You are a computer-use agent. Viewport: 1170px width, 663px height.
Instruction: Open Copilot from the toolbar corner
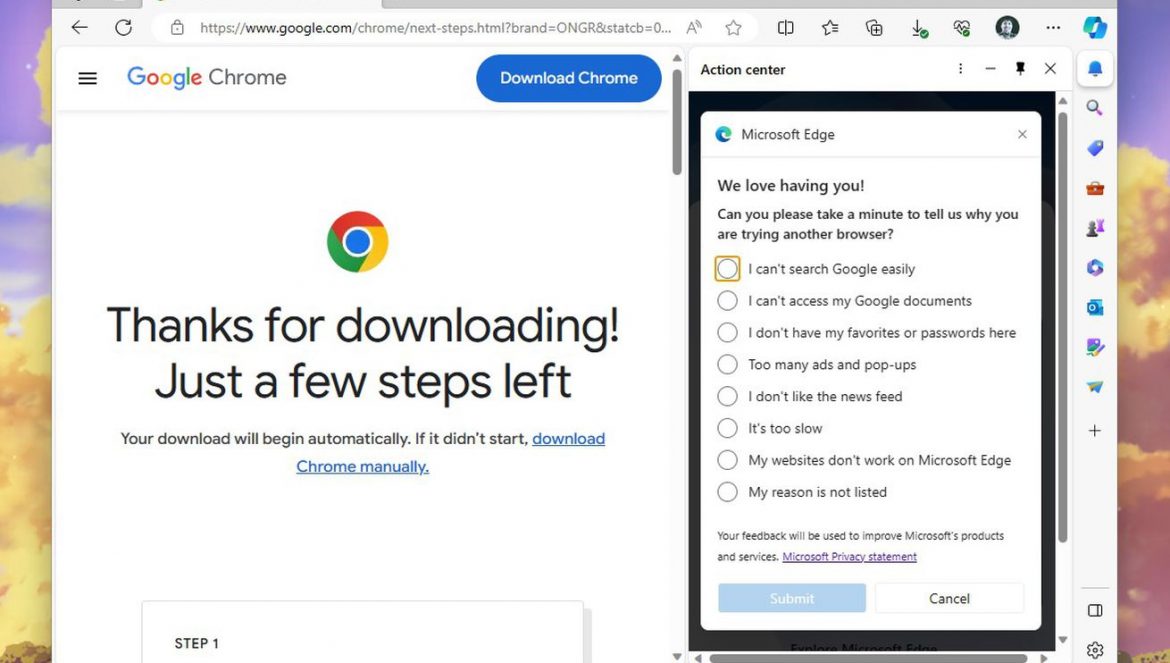pyautogui.click(x=1095, y=28)
